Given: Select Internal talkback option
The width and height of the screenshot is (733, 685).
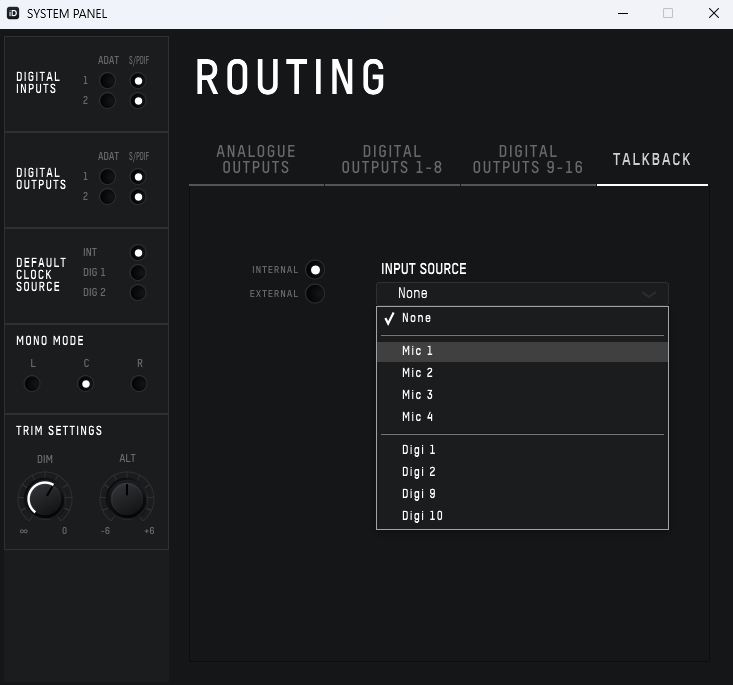Looking at the screenshot, I should 315,270.
